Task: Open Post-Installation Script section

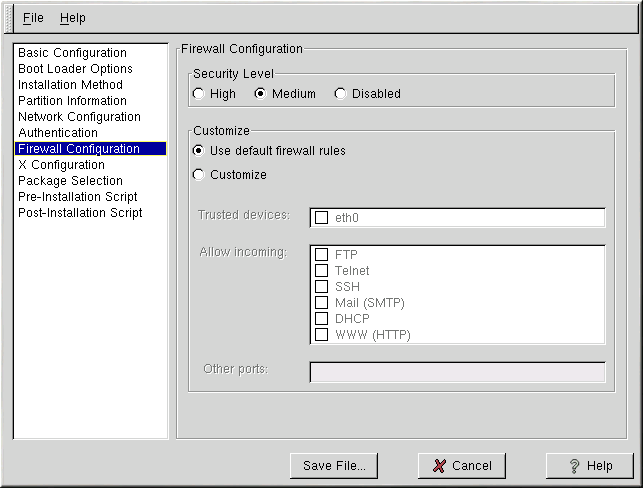Action: point(80,213)
